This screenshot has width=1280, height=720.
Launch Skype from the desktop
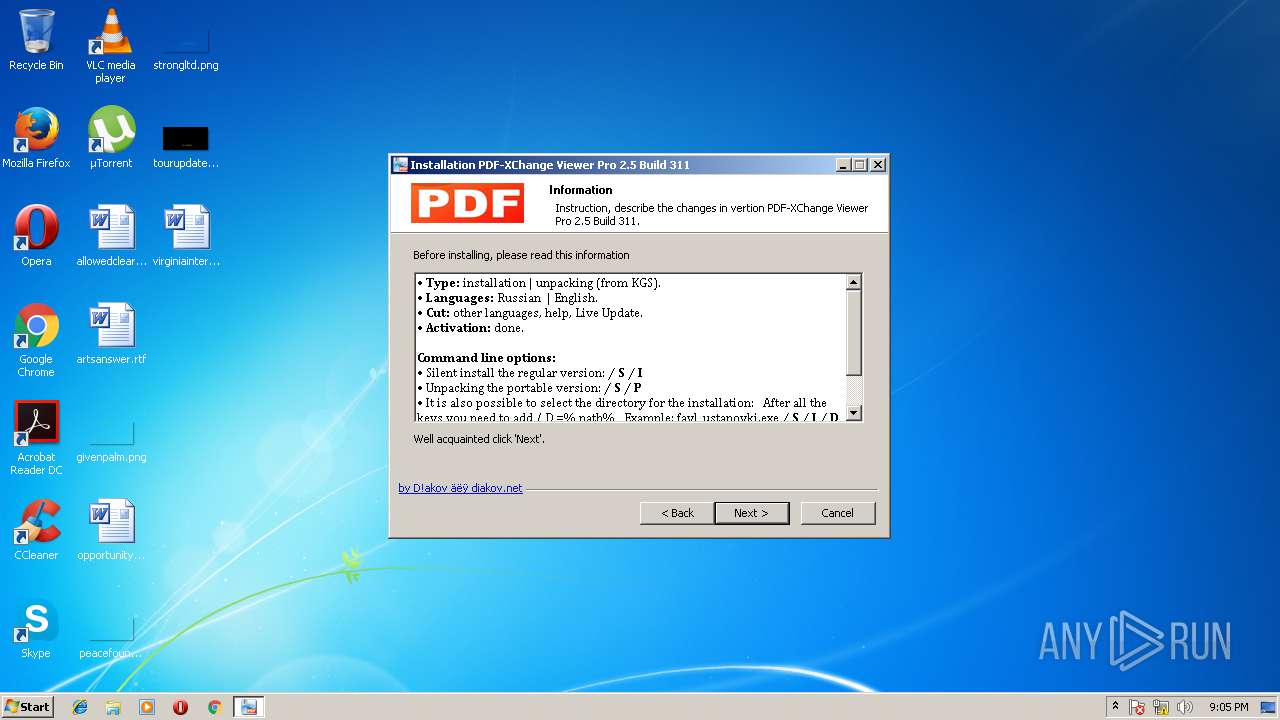36,628
